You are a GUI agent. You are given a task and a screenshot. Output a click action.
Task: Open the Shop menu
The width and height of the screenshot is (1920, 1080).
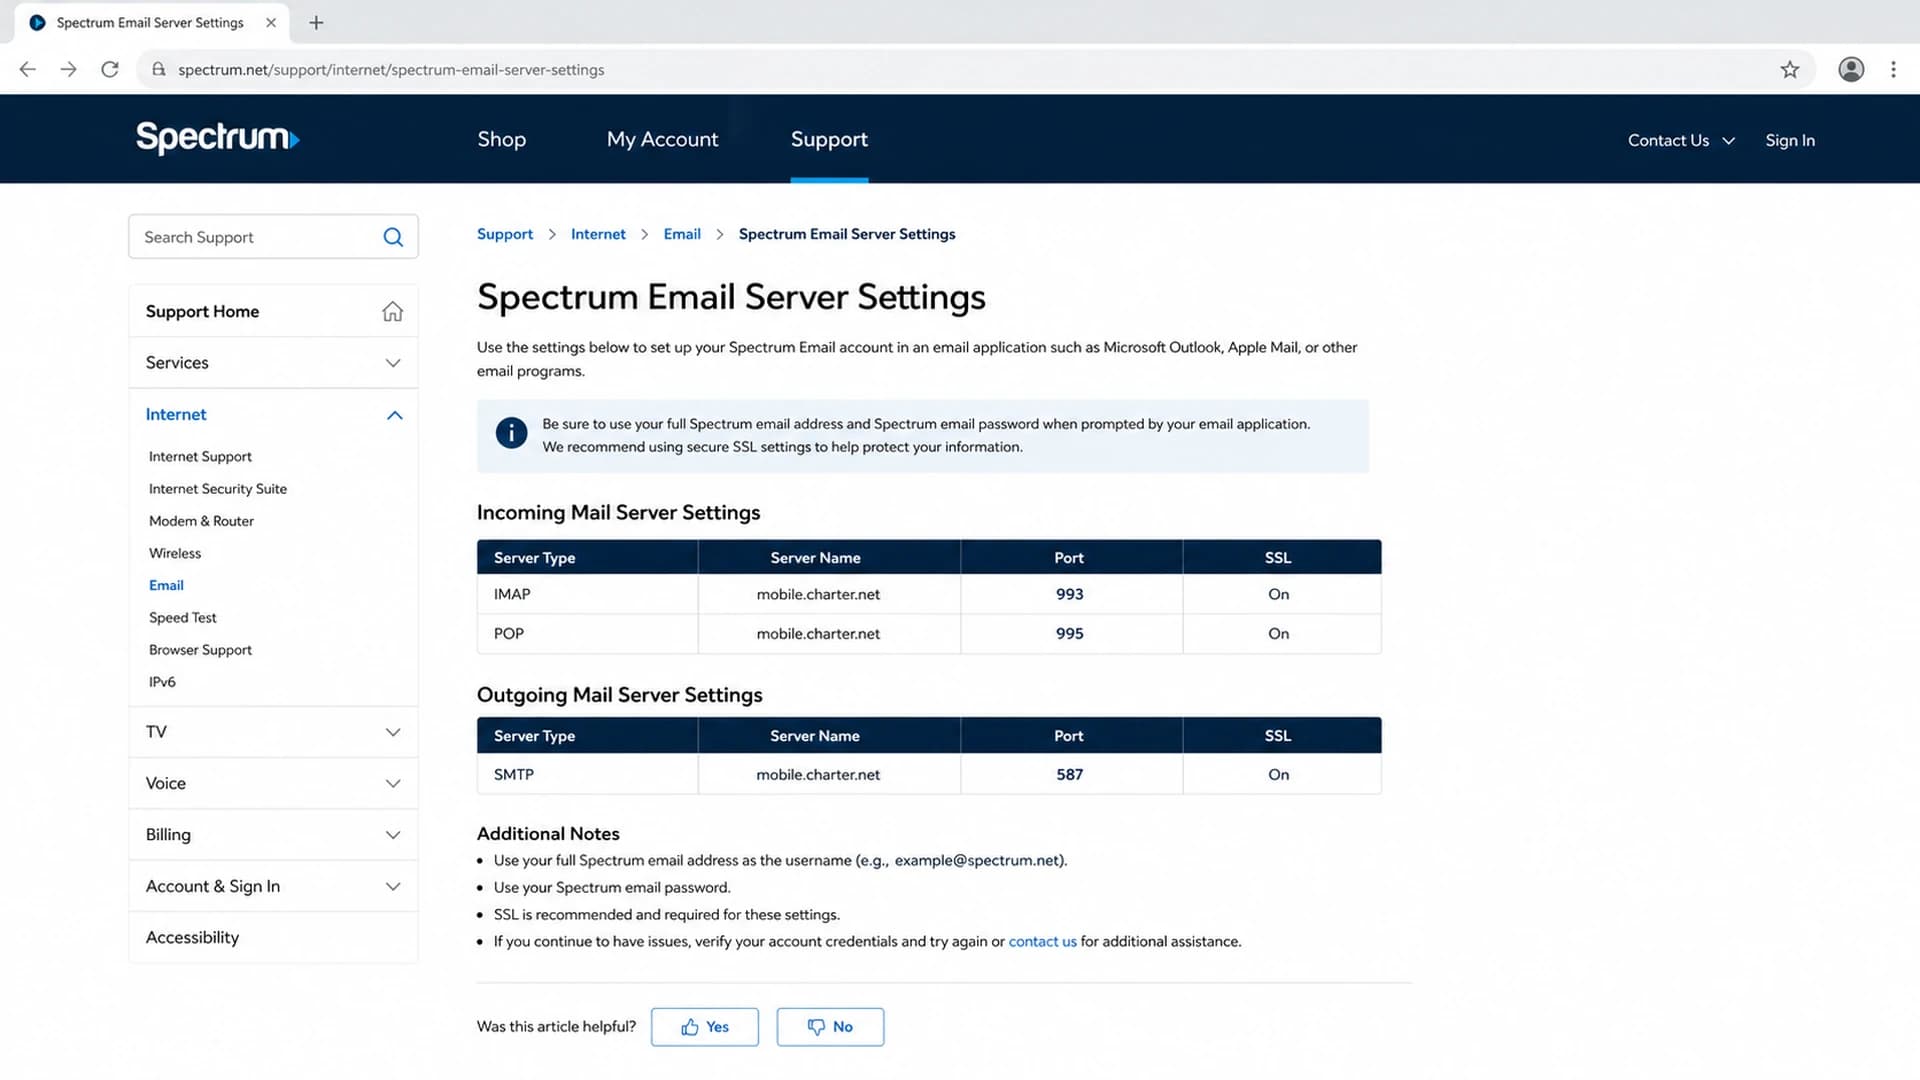point(502,139)
